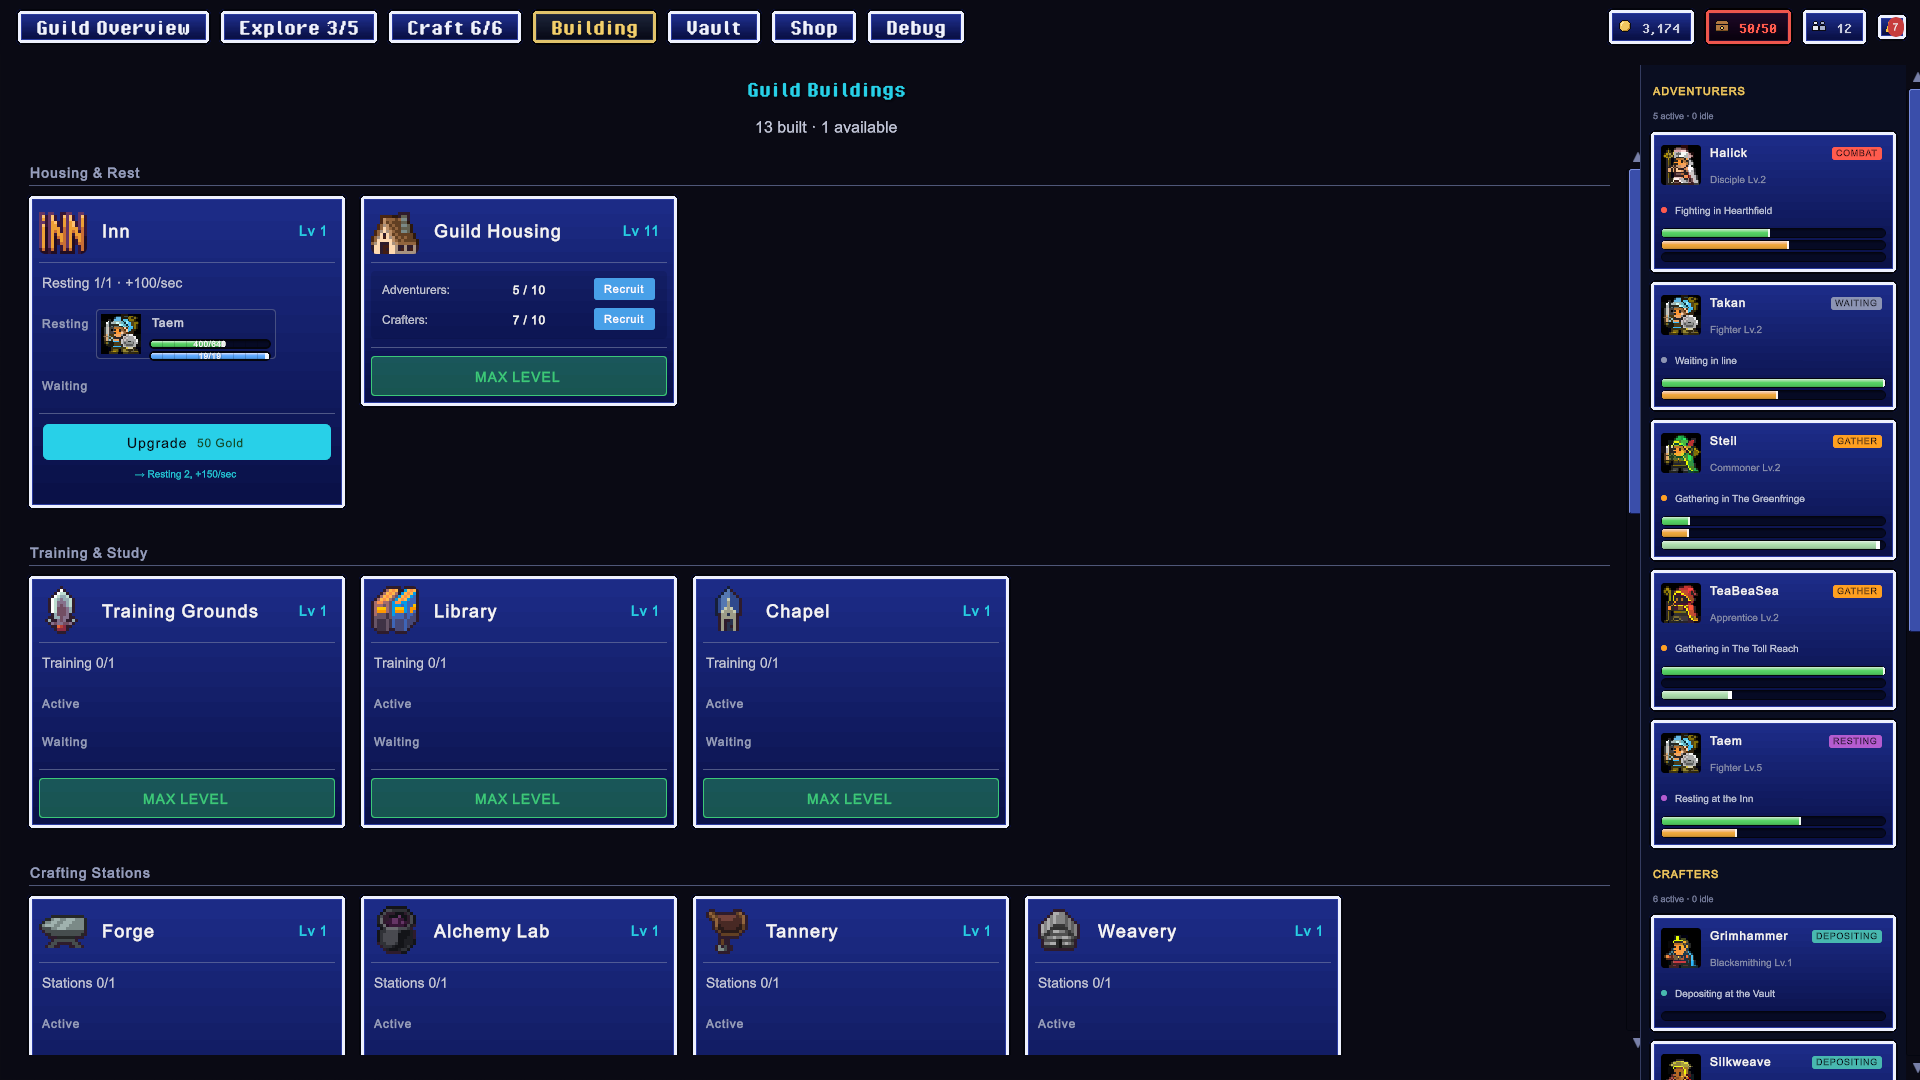Click 'Fighting in Hearthfield' status text
The image size is (1920, 1080).
[1723, 211]
